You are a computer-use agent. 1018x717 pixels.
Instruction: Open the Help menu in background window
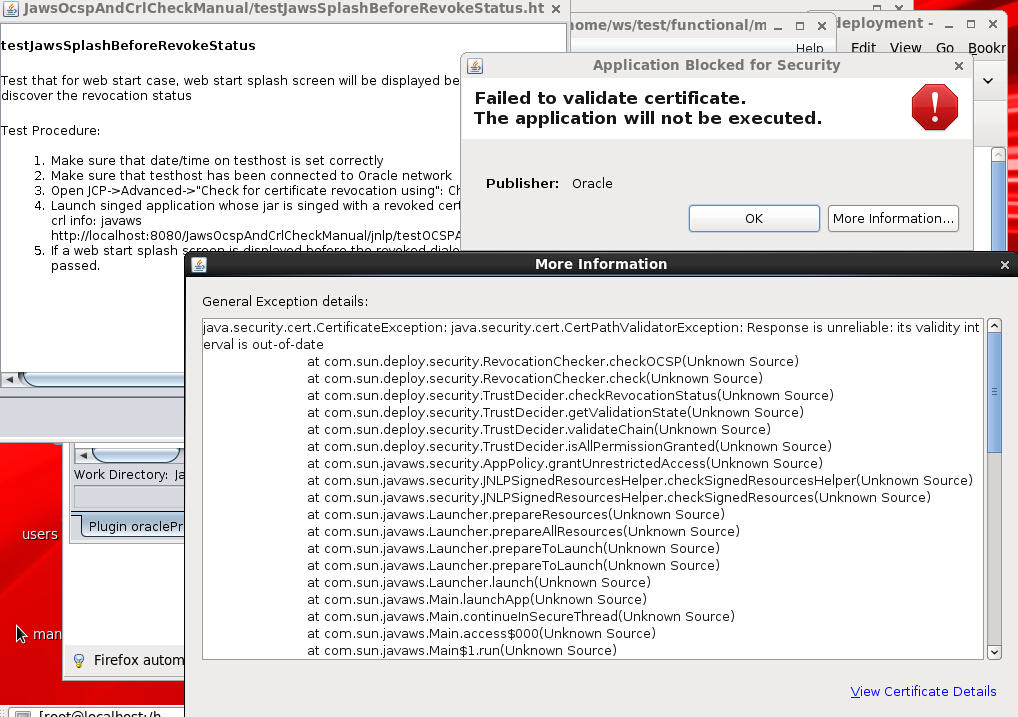tap(809, 47)
